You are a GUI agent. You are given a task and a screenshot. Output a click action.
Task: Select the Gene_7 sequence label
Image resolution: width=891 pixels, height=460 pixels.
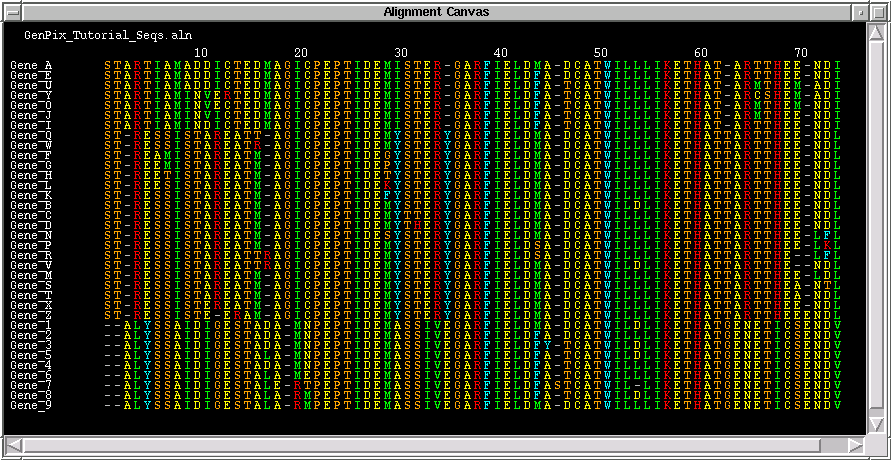31,385
